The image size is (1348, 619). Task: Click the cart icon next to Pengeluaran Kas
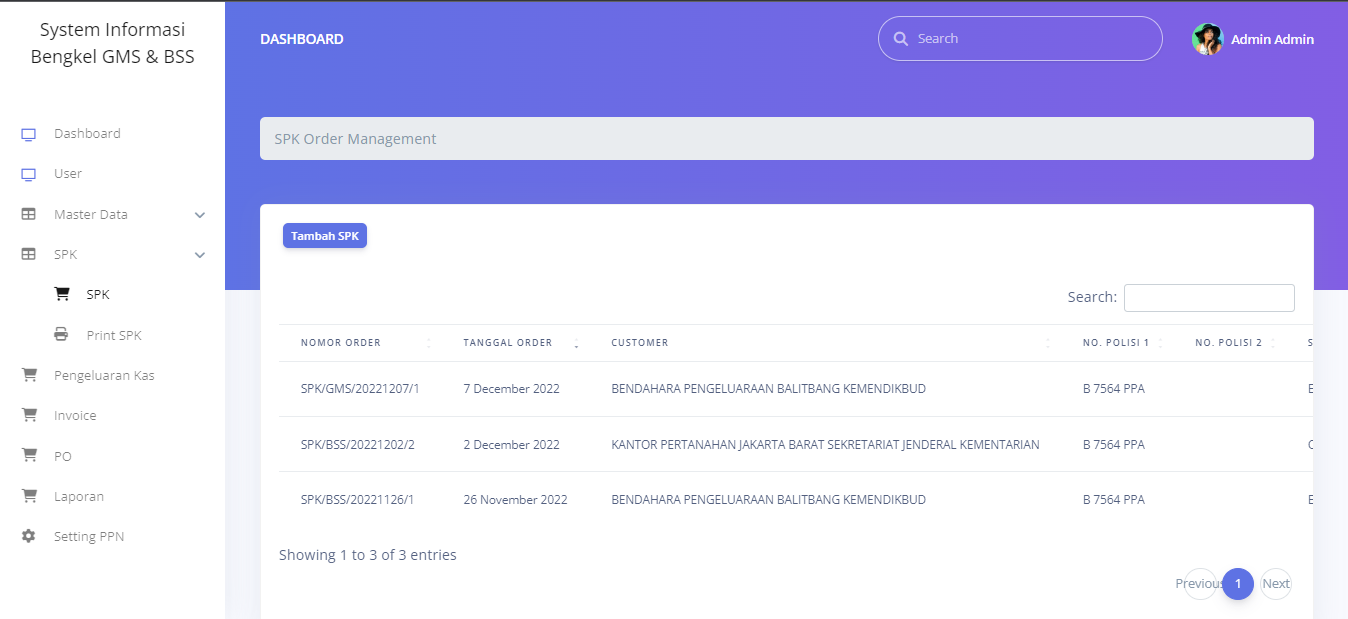[29, 375]
